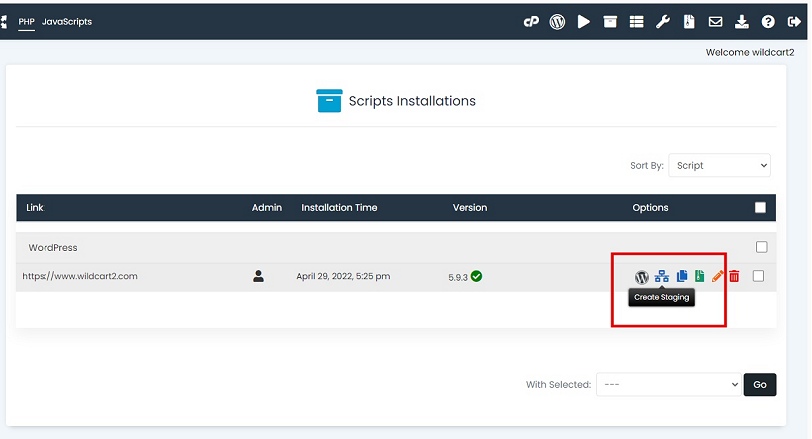Open the Sort By dropdown
The width and height of the screenshot is (812, 439).
(719, 166)
